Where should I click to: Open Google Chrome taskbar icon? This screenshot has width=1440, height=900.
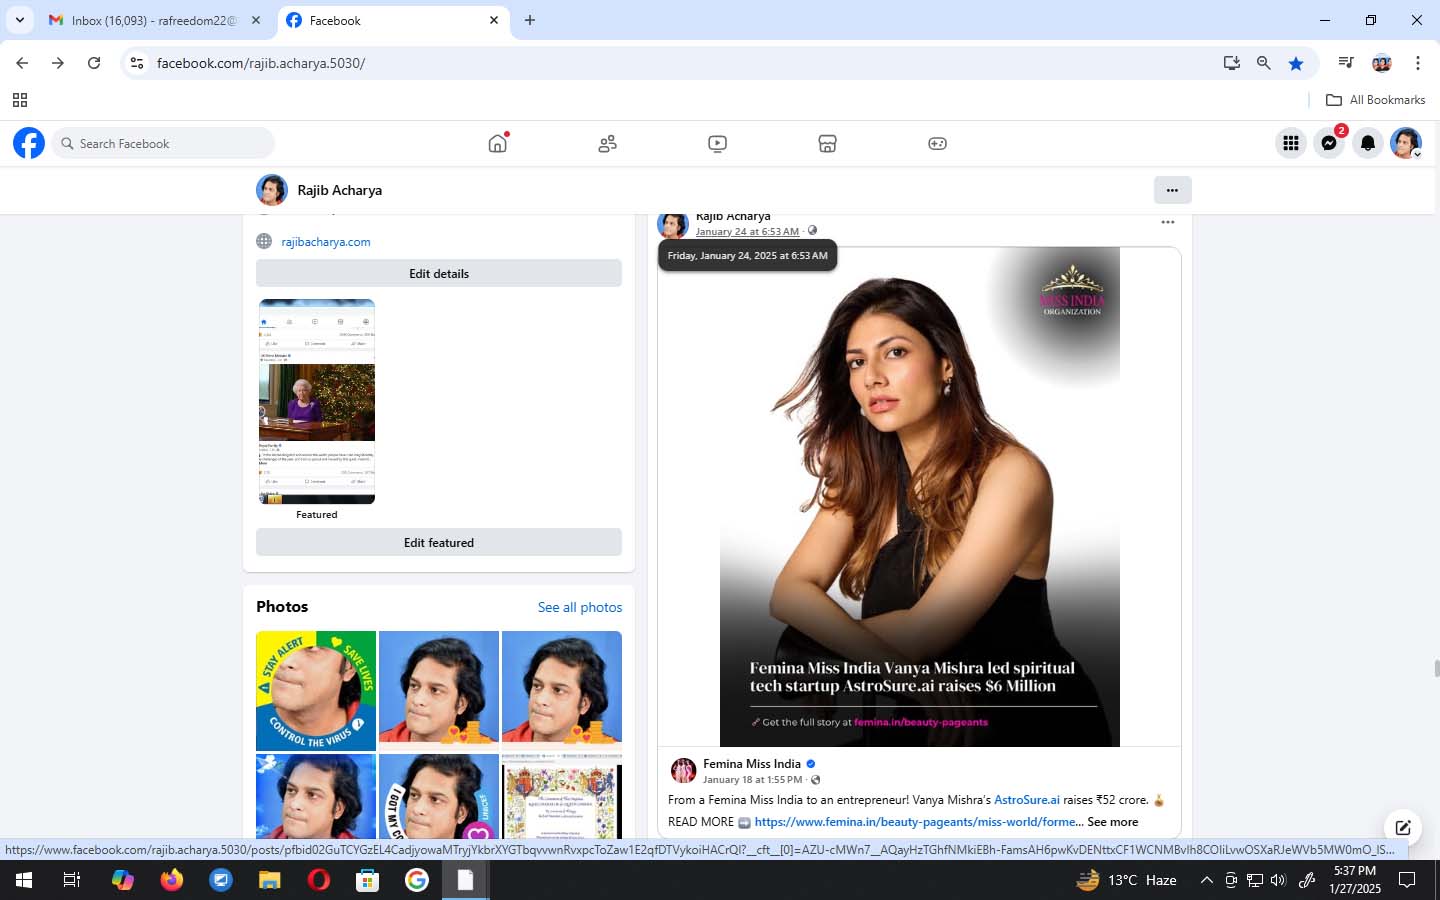coord(417,880)
